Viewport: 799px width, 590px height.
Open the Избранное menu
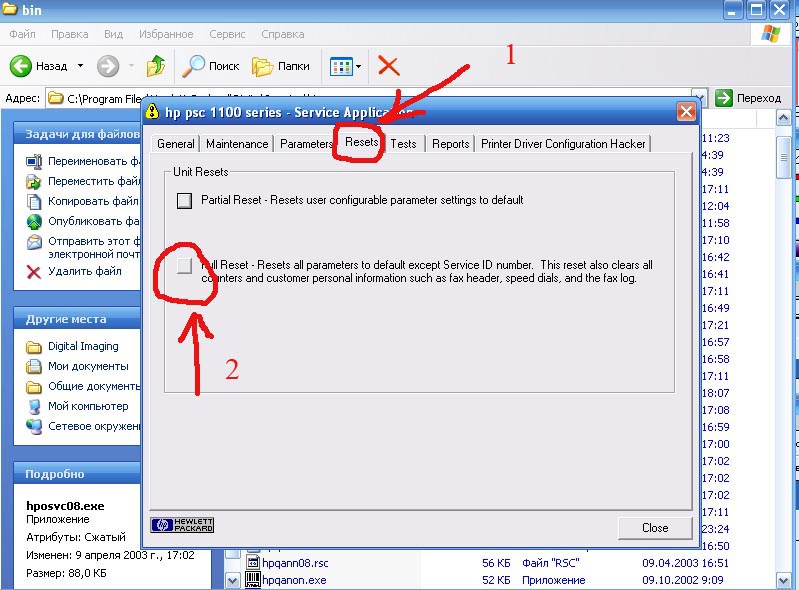(166, 34)
